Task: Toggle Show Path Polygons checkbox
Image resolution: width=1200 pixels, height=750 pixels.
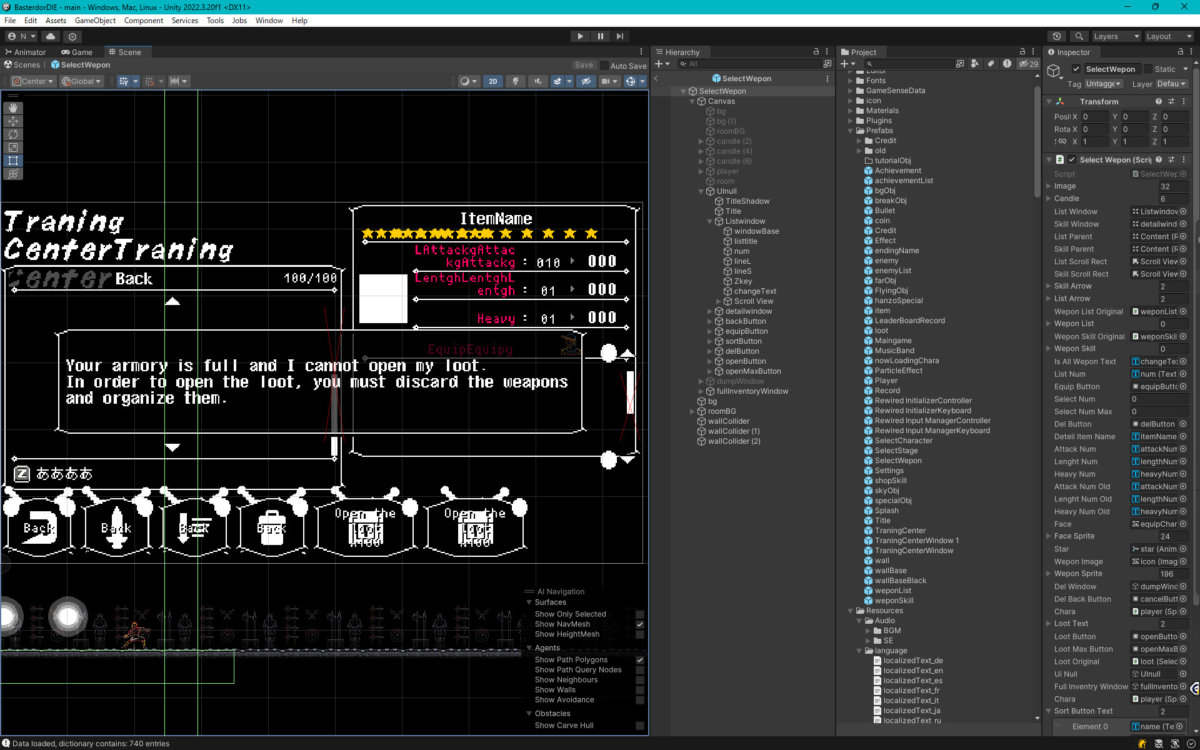Action: coord(640,660)
